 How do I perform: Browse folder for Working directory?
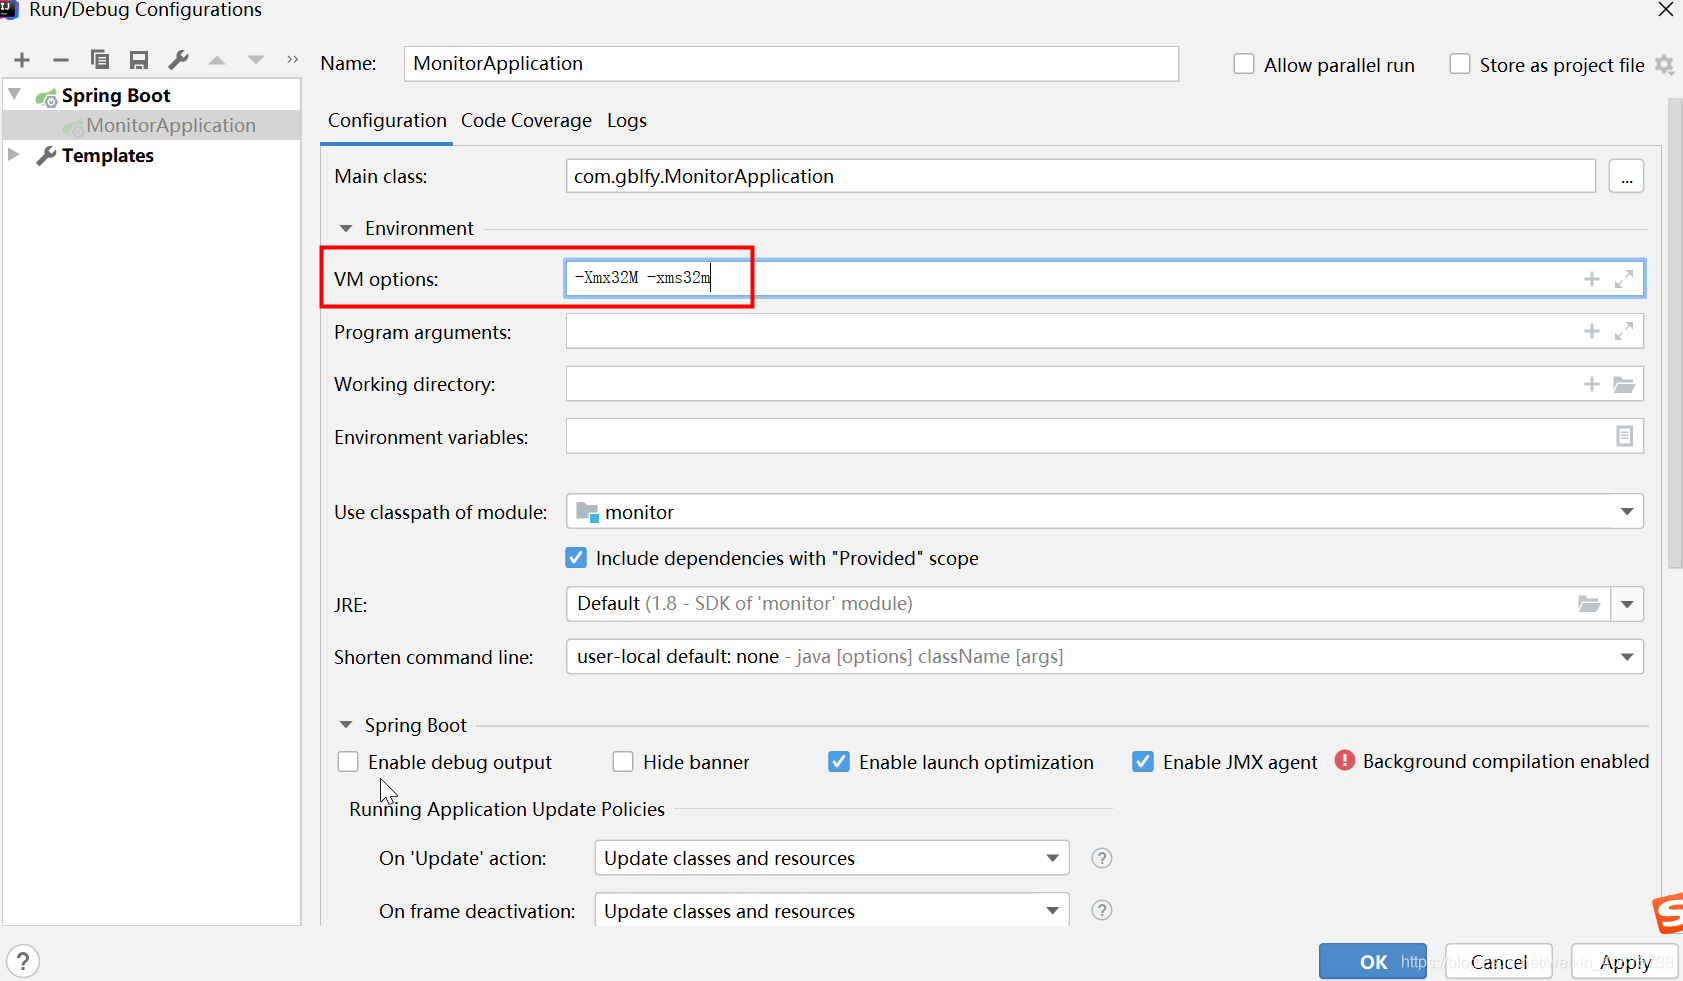click(1624, 384)
